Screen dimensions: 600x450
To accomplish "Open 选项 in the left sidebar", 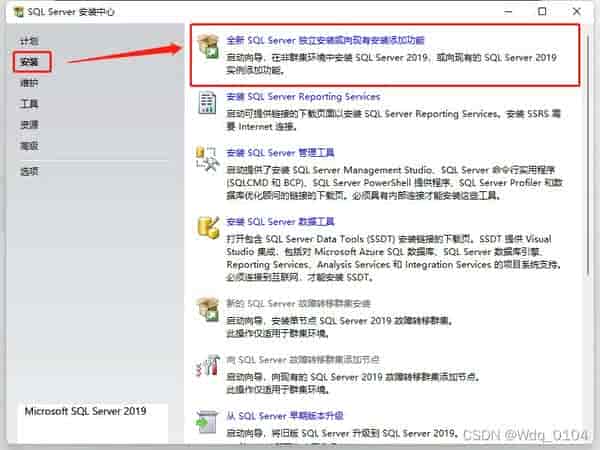I will (29, 171).
